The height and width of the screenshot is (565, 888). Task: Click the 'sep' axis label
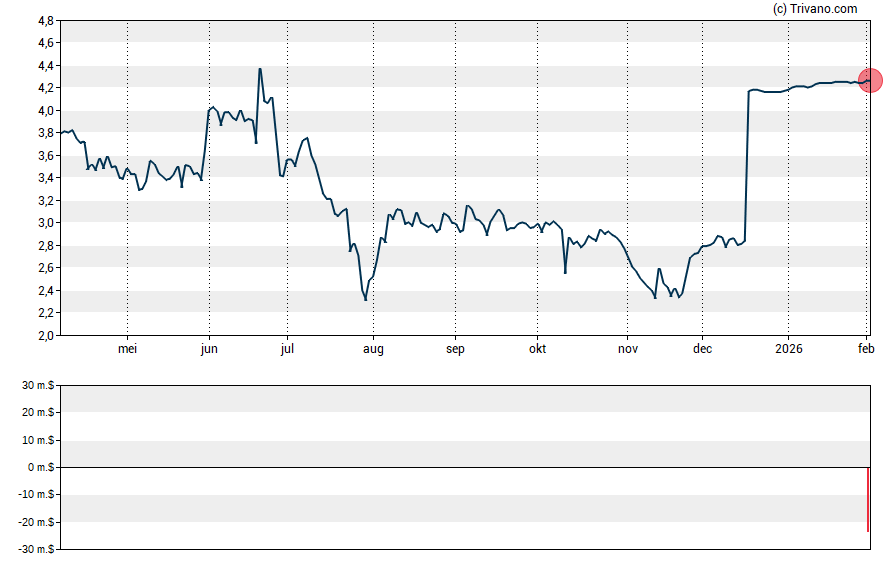[455, 349]
